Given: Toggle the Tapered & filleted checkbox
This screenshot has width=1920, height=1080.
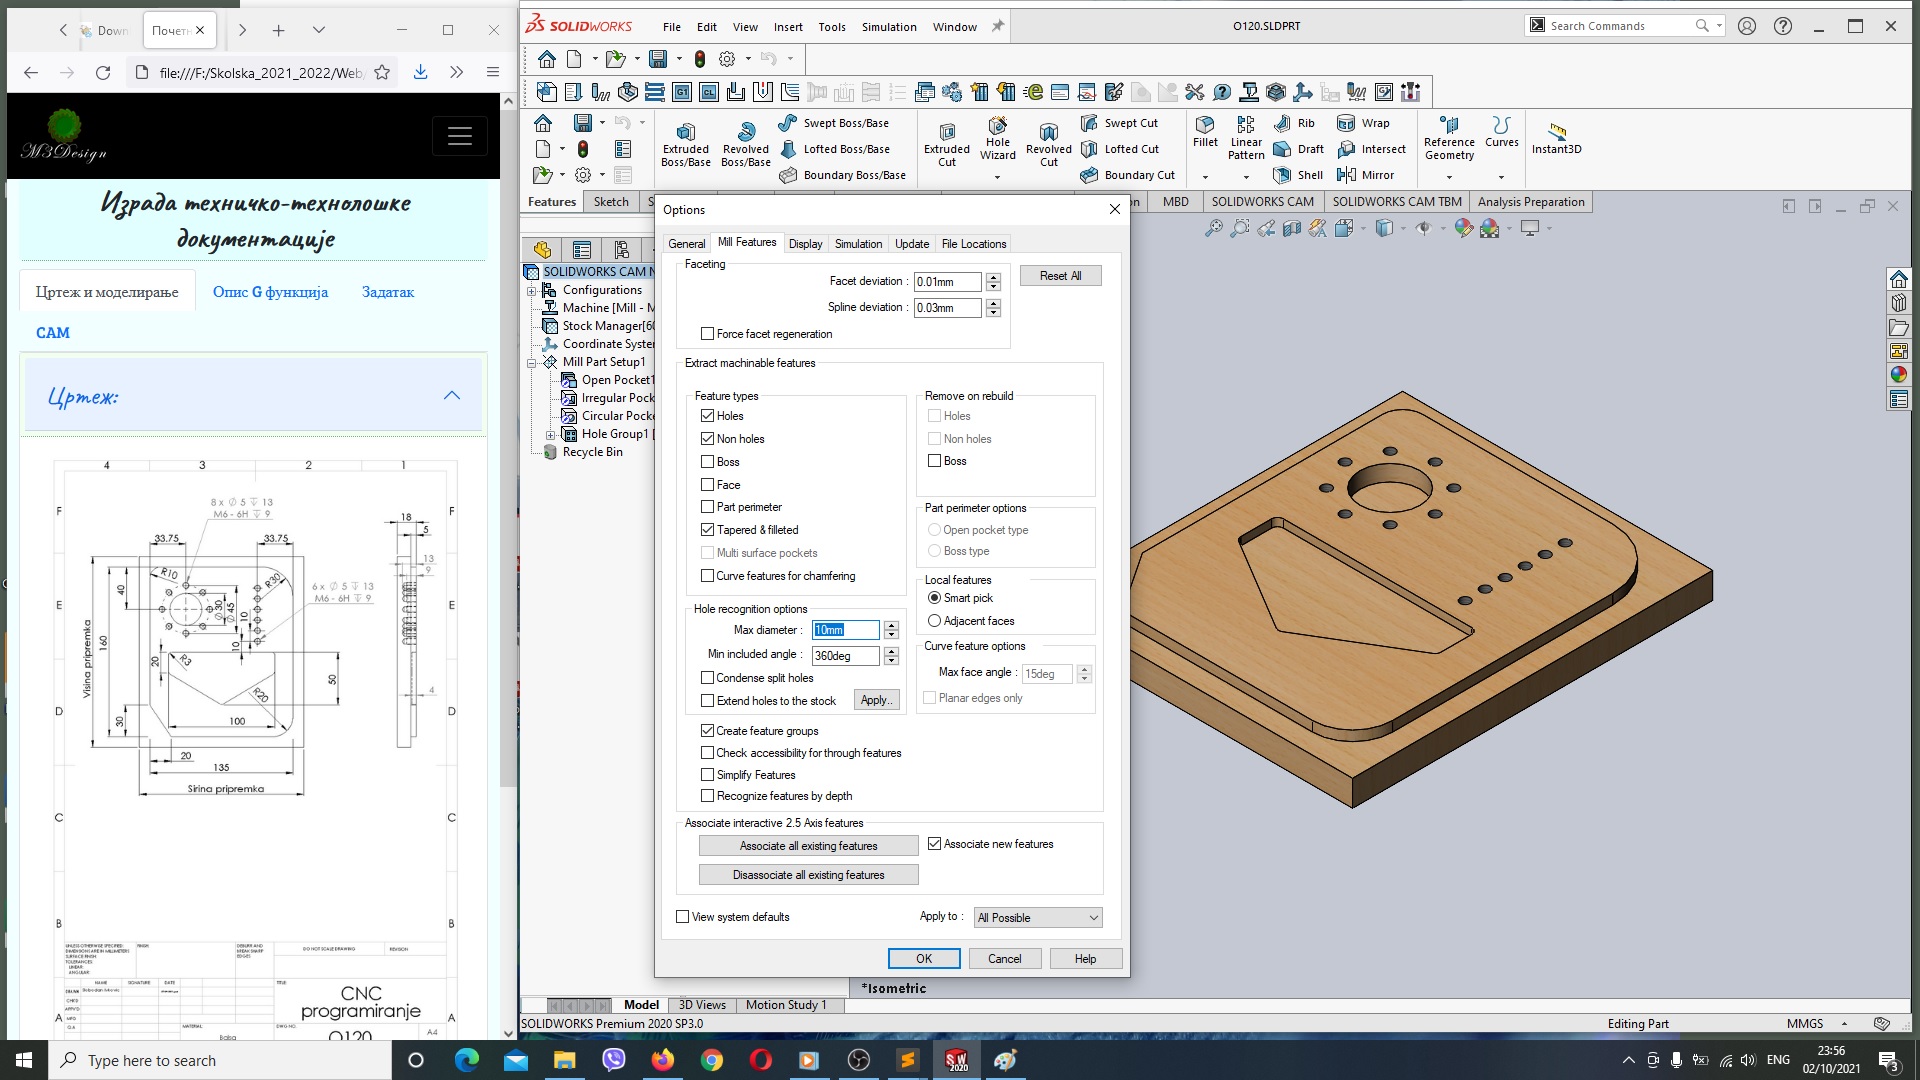Looking at the screenshot, I should tap(707, 529).
